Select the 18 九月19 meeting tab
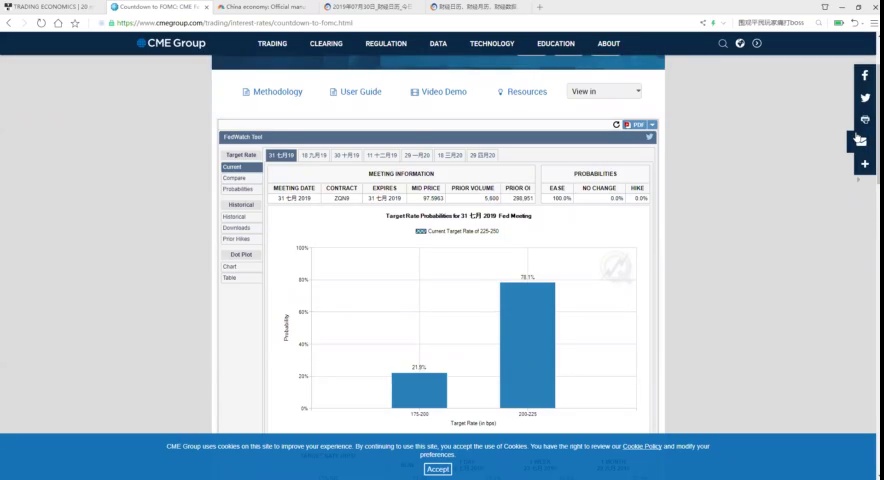Screen dimensions: 884x480 point(314,155)
